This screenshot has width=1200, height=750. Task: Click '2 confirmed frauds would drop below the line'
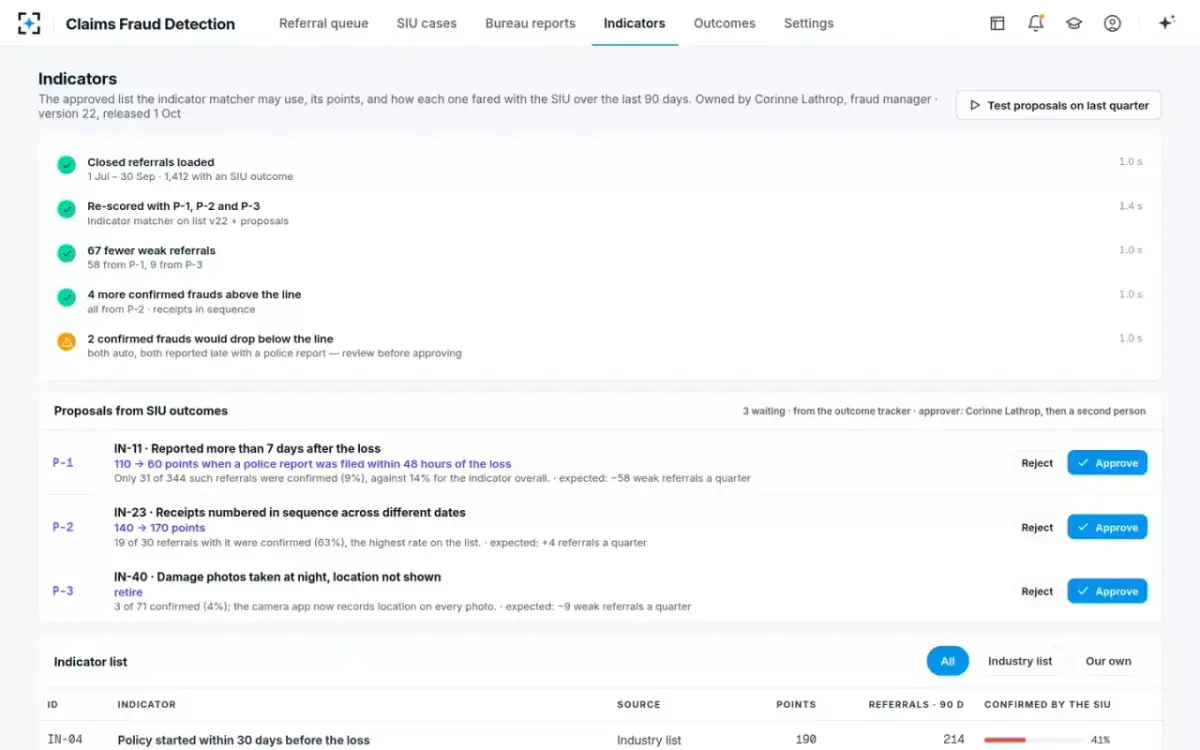[x=210, y=339]
